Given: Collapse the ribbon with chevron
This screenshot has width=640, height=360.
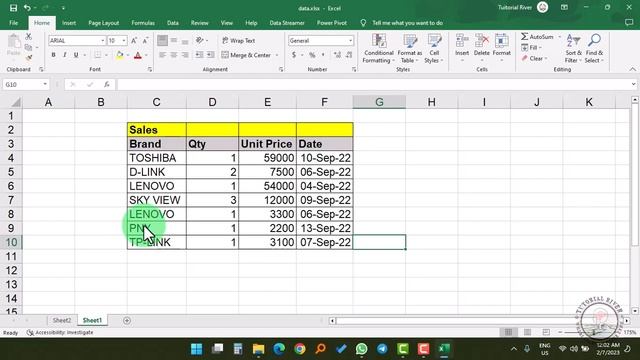Looking at the screenshot, I should [x=632, y=69].
